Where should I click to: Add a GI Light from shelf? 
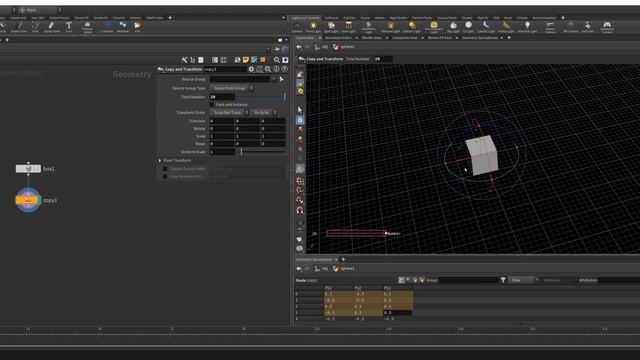tap(469, 27)
